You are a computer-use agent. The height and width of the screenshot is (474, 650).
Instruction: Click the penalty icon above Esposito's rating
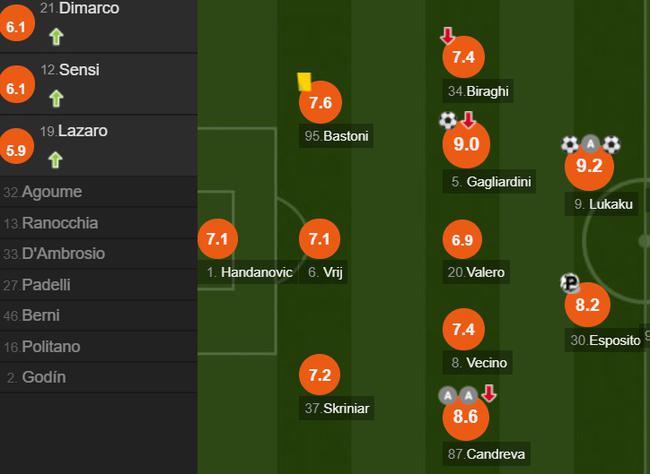point(570,283)
